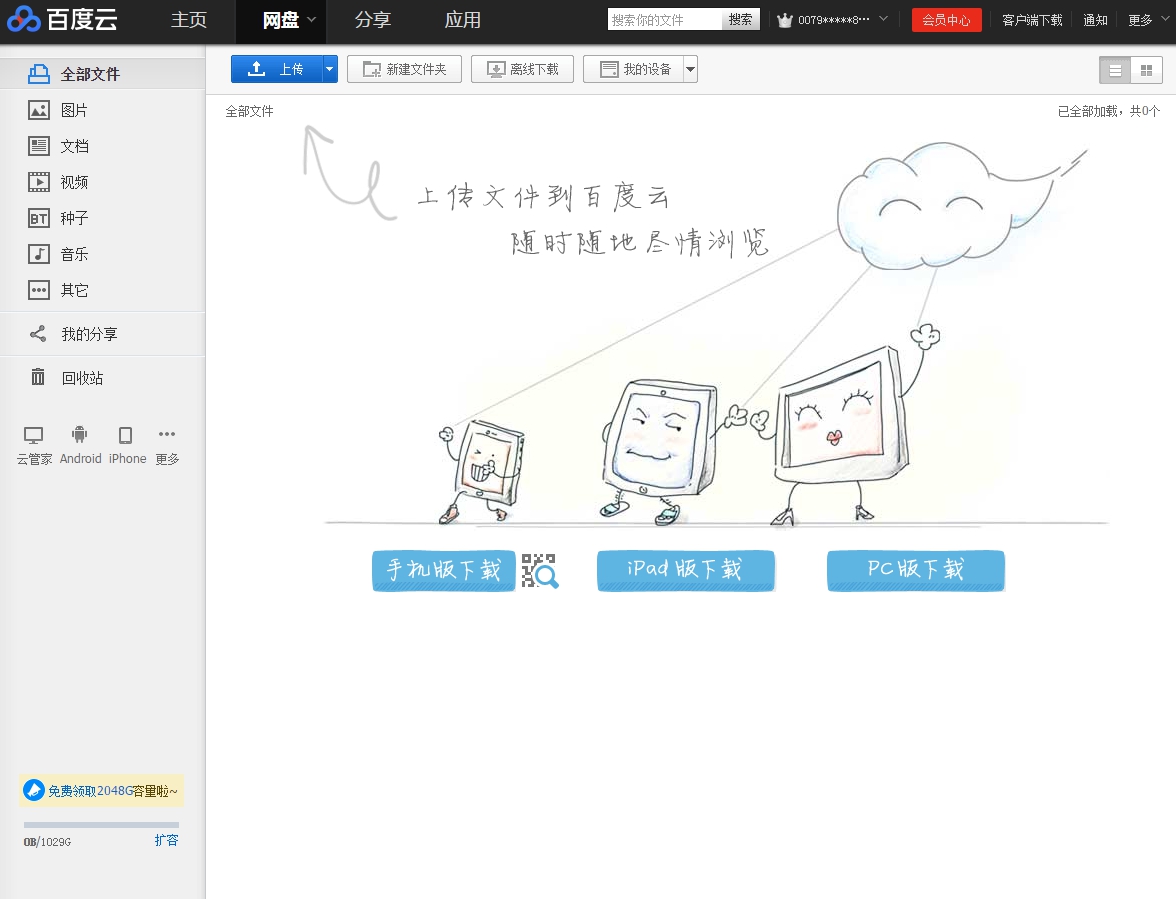Click the 已全部加载，共0个 status text
Viewport: 1176px width, 899px height.
(x=1108, y=111)
